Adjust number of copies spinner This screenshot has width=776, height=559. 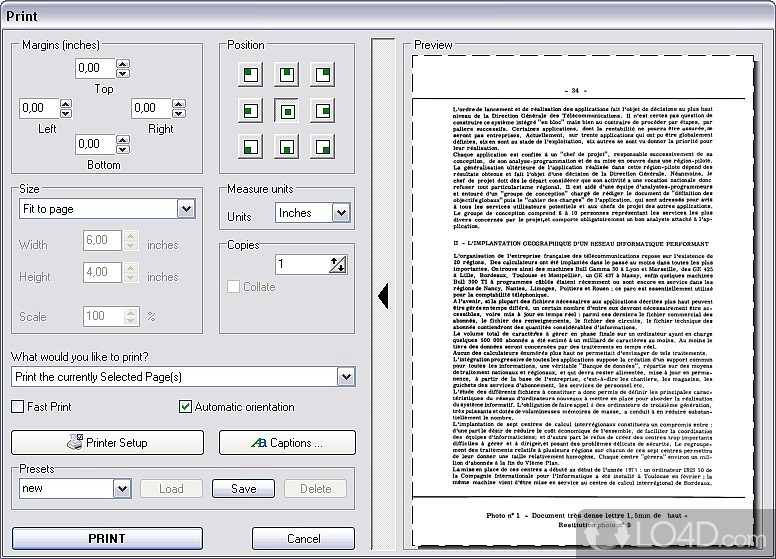pos(338,264)
